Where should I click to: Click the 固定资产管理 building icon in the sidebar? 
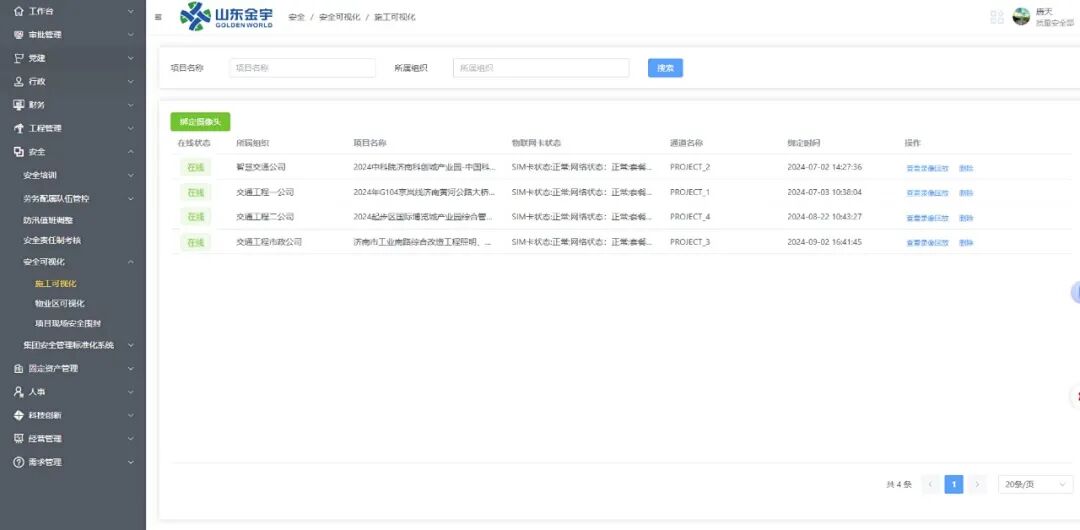pos(19,369)
